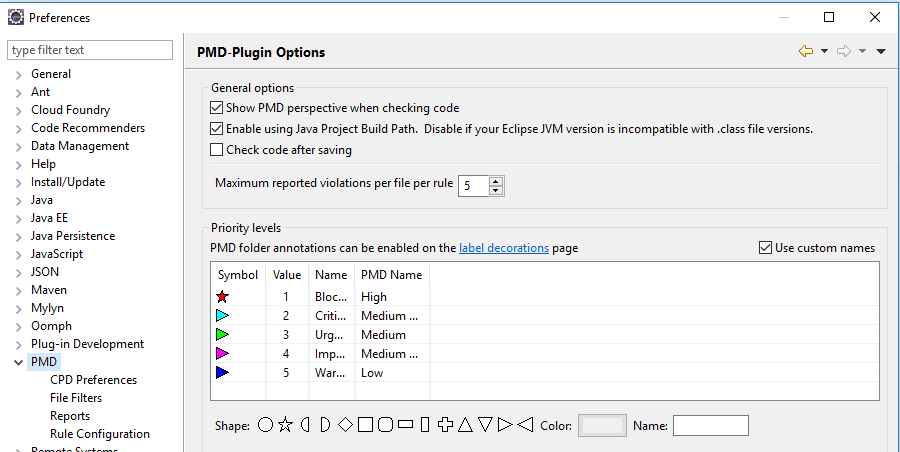Viewport: 900px width, 452px height.
Task: Uncheck Use custom names option
Action: [x=766, y=248]
